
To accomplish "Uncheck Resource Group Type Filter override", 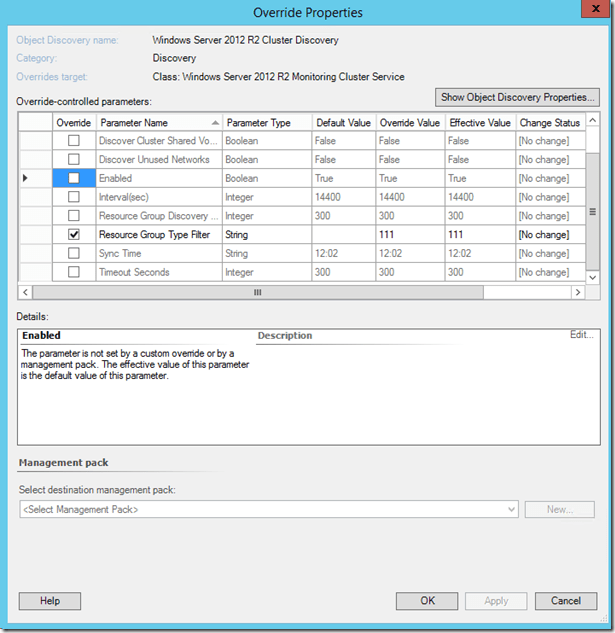I will pos(74,235).
